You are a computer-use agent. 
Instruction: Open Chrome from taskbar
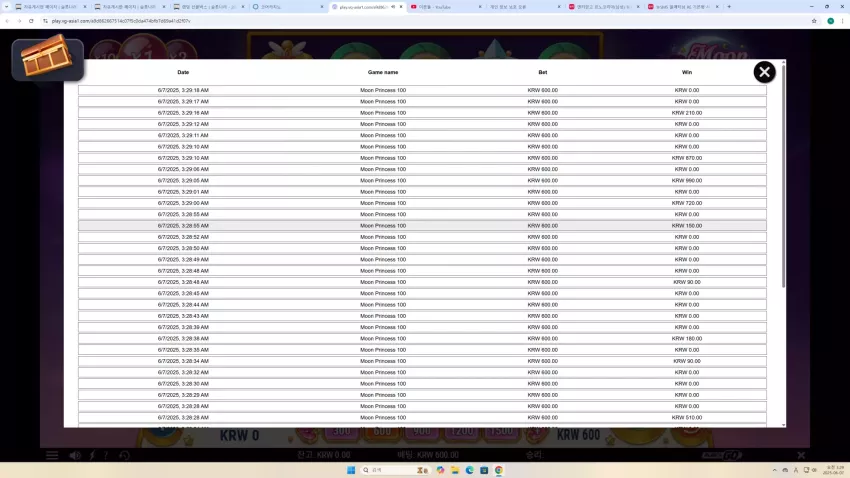pos(499,470)
